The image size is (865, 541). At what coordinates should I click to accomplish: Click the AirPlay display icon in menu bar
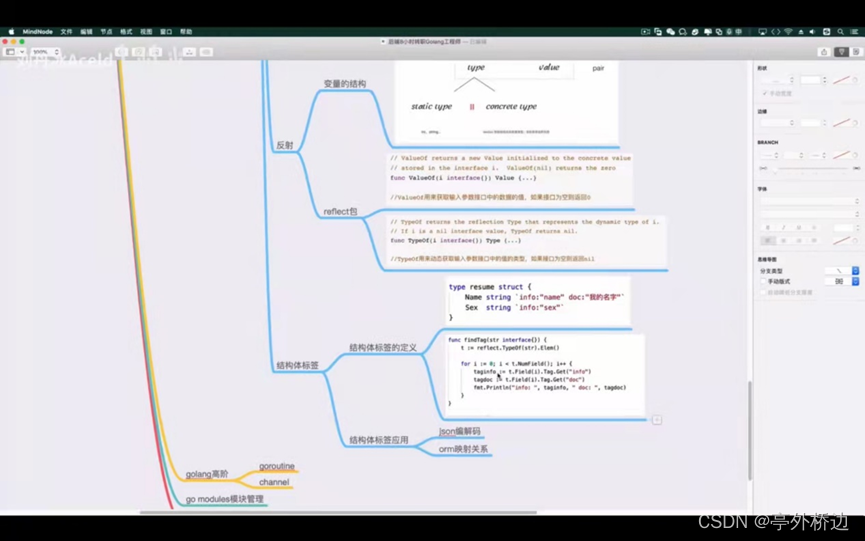762,32
